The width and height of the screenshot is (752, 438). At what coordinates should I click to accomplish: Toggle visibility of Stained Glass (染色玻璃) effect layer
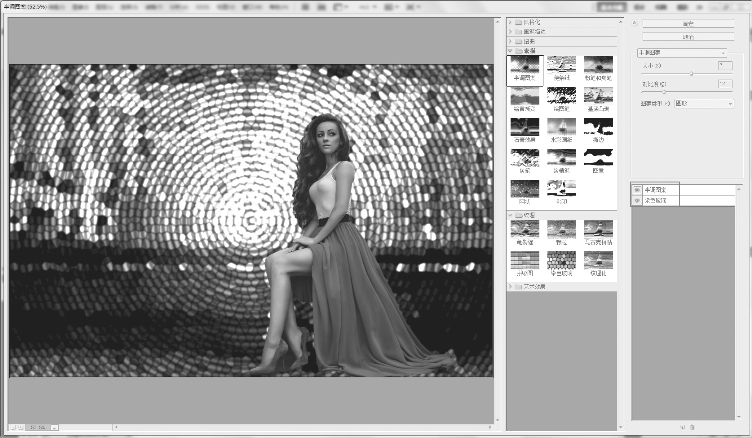[637, 200]
